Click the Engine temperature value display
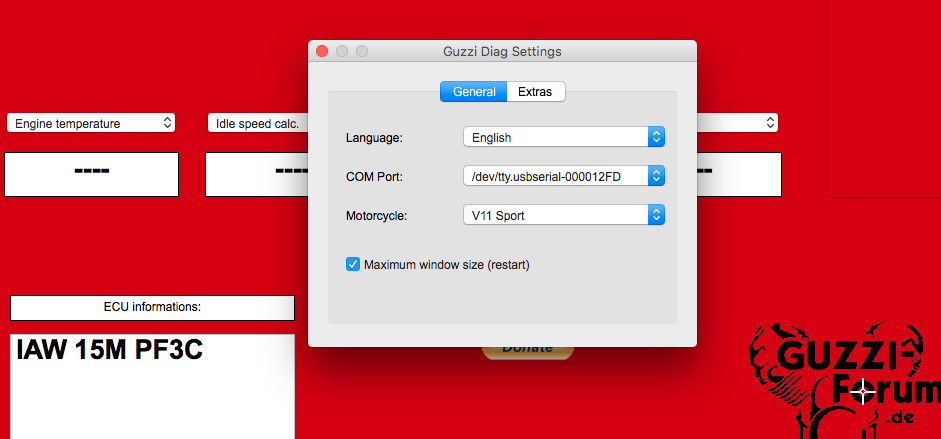This screenshot has width=941, height=439. [91, 175]
